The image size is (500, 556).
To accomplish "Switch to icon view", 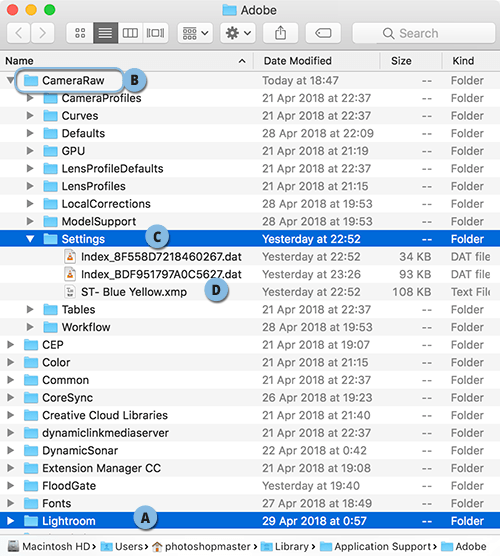I will tap(80, 33).
